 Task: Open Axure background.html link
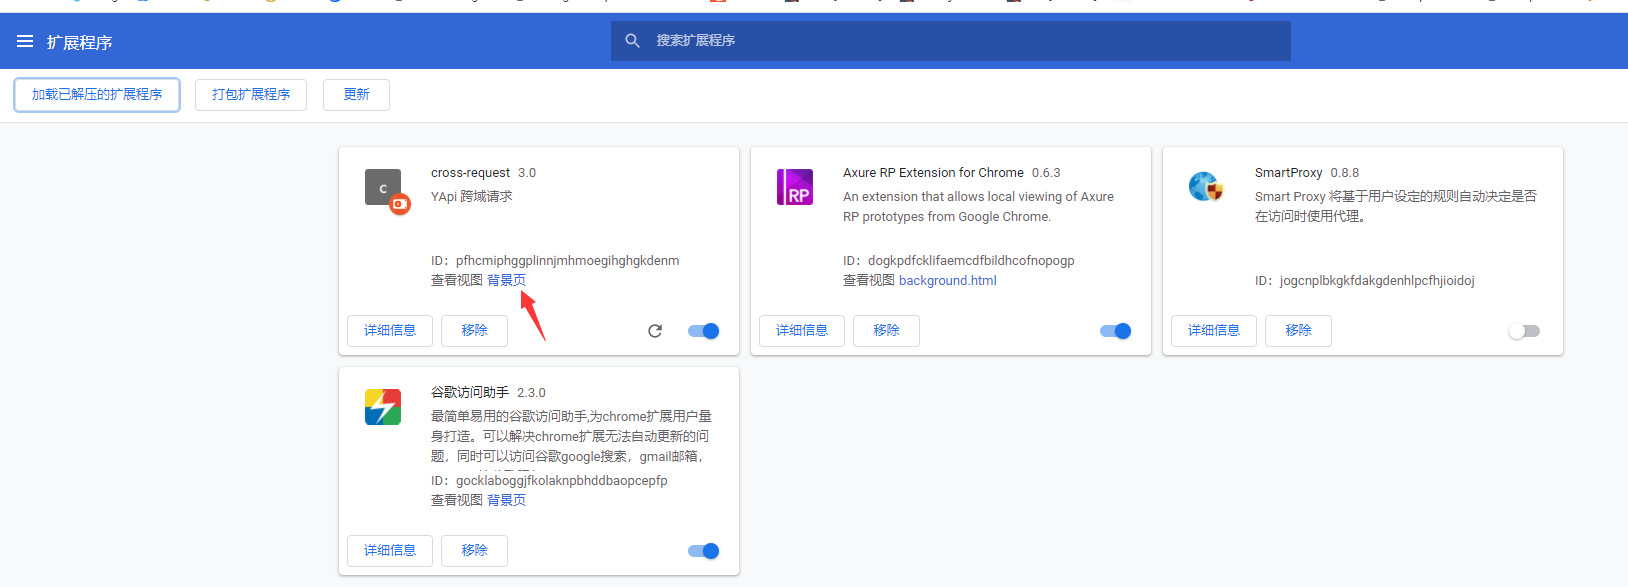(948, 280)
